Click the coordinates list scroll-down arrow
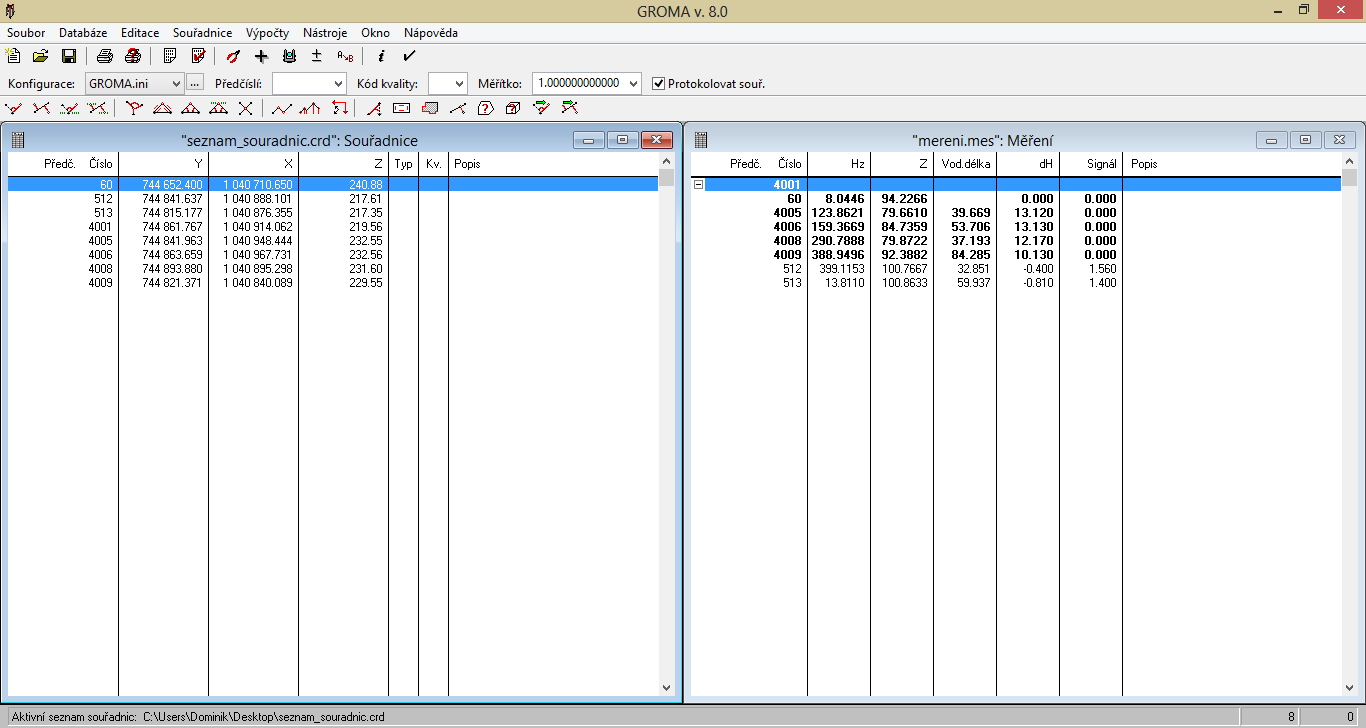 tap(667, 688)
